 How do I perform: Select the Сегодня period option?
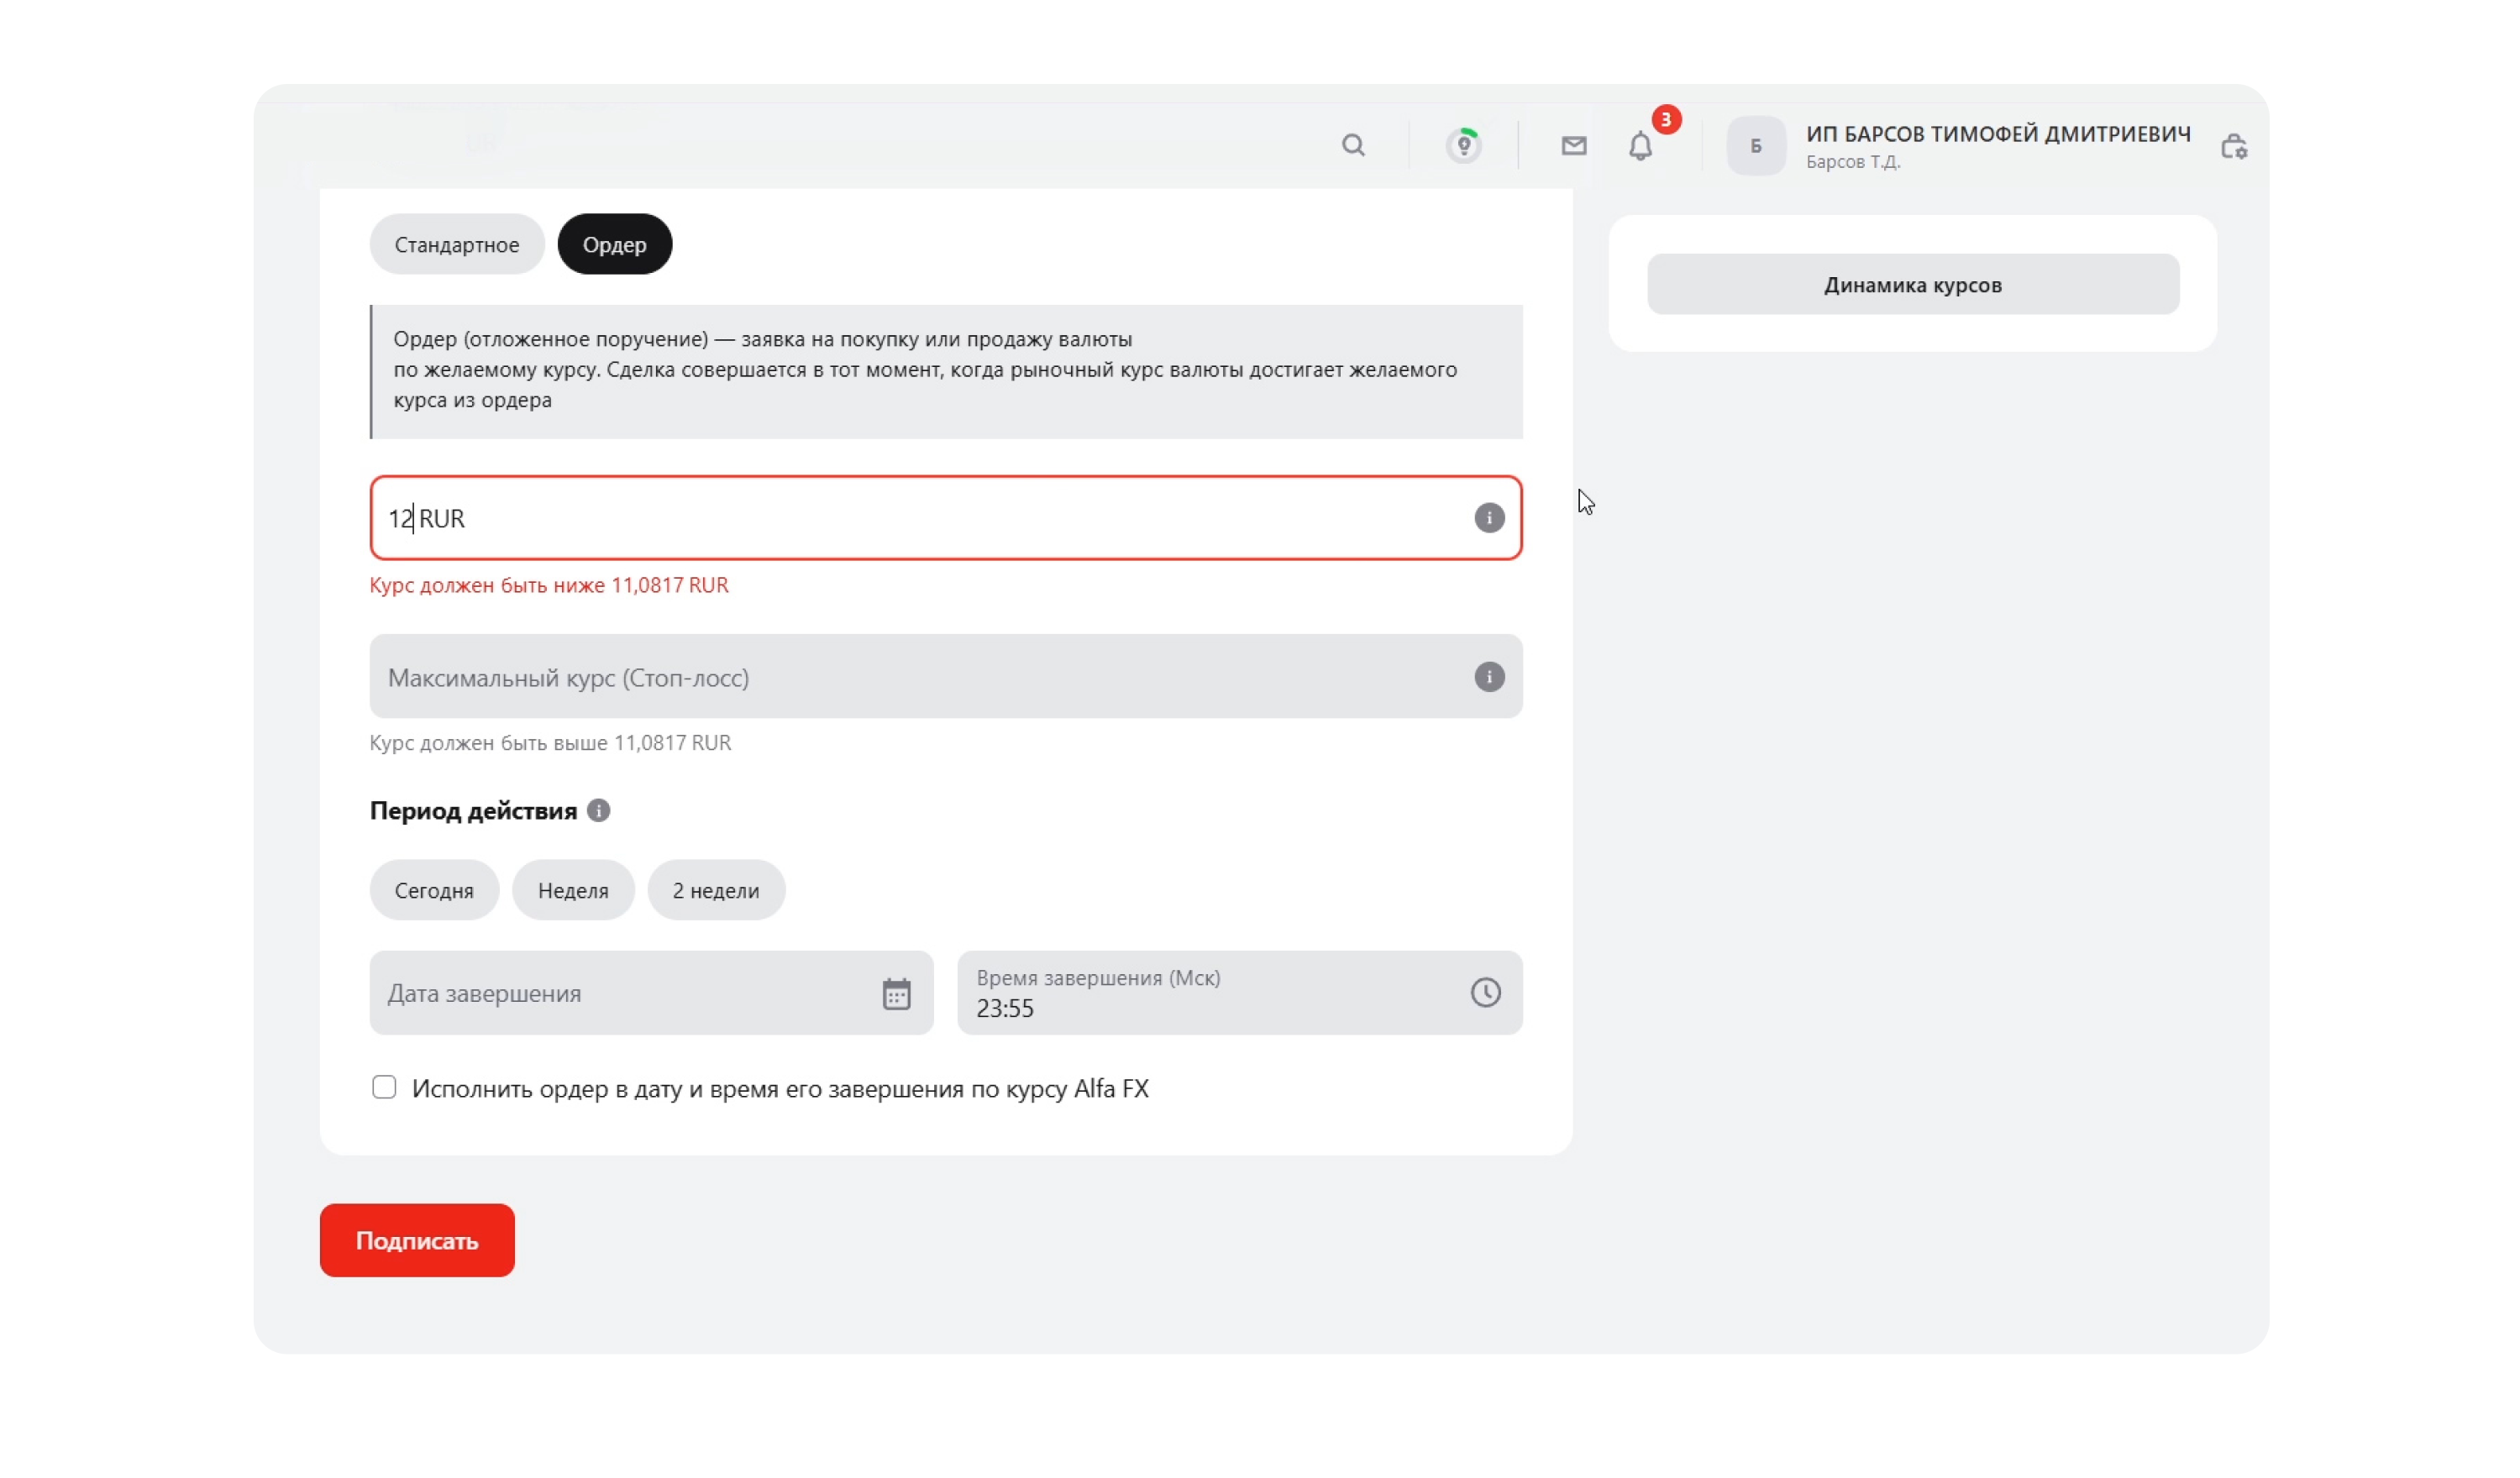434,890
